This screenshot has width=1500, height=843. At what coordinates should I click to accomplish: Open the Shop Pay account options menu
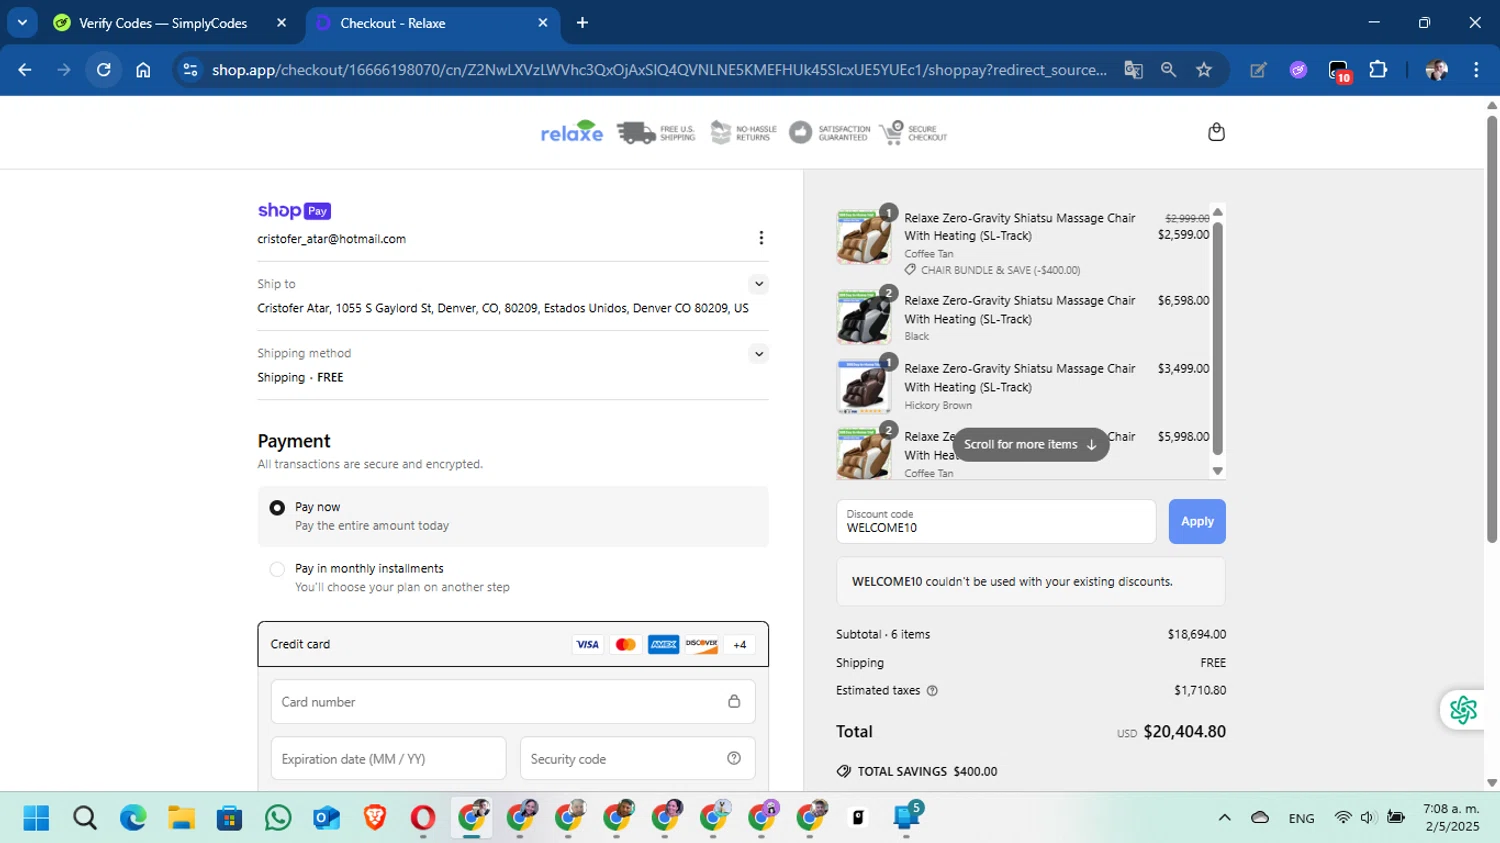point(761,238)
